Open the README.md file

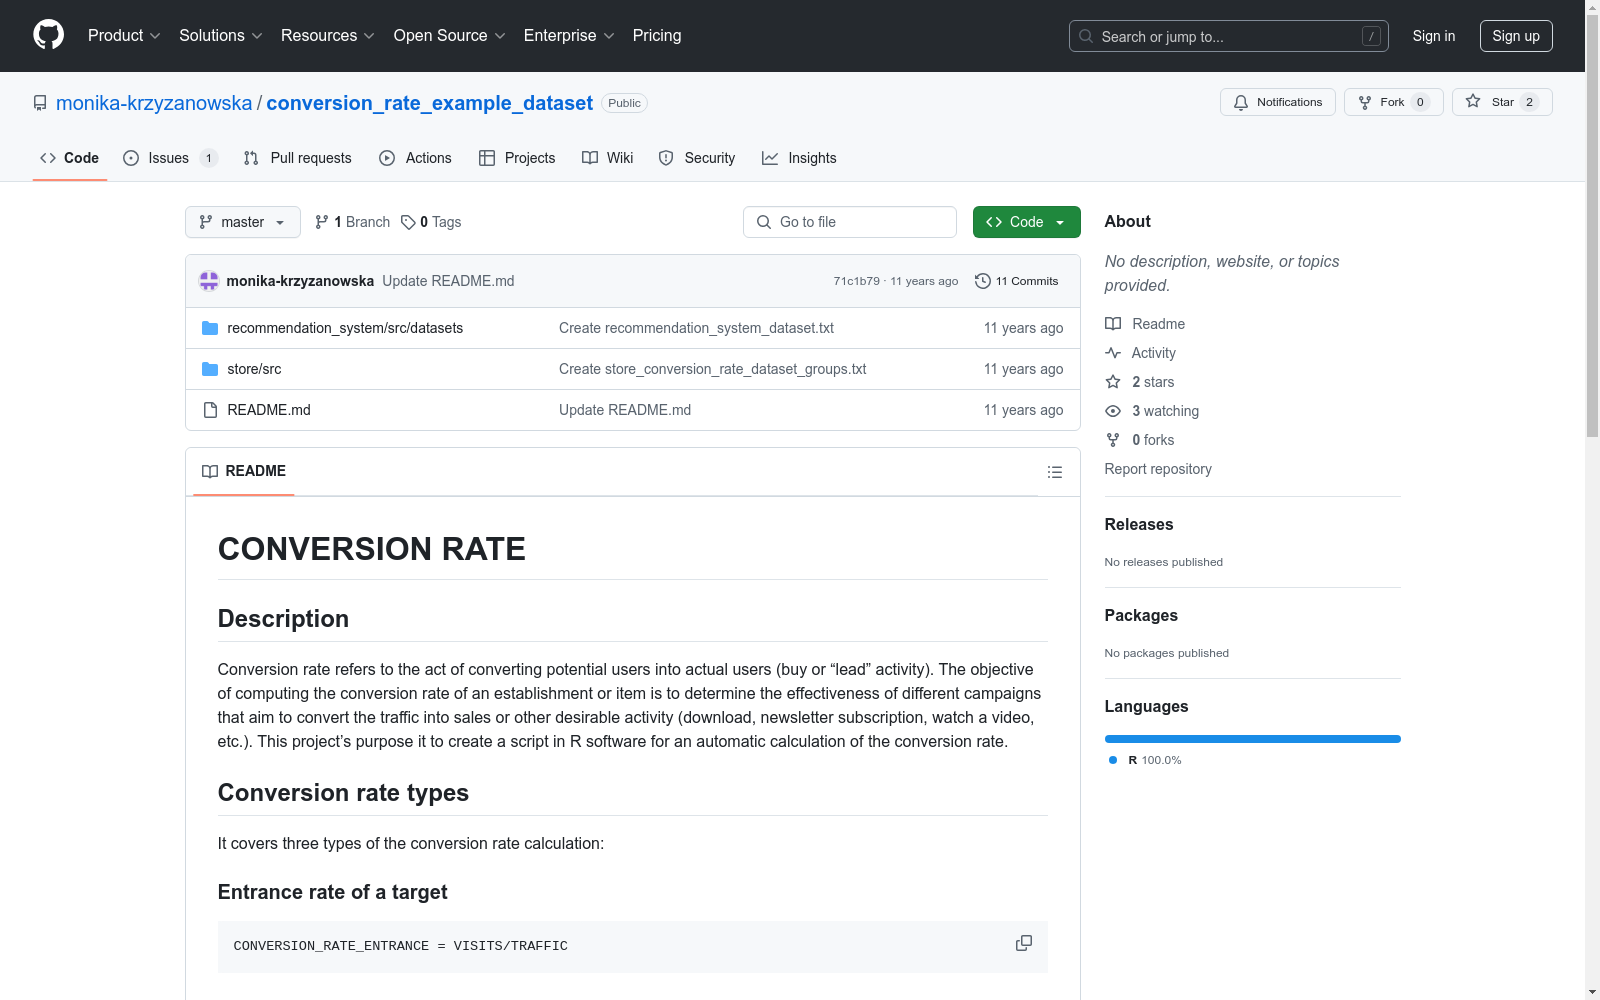(269, 410)
